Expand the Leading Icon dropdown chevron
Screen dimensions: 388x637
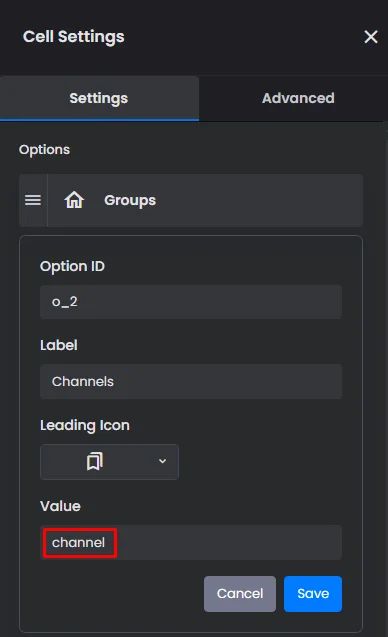click(x=163, y=461)
